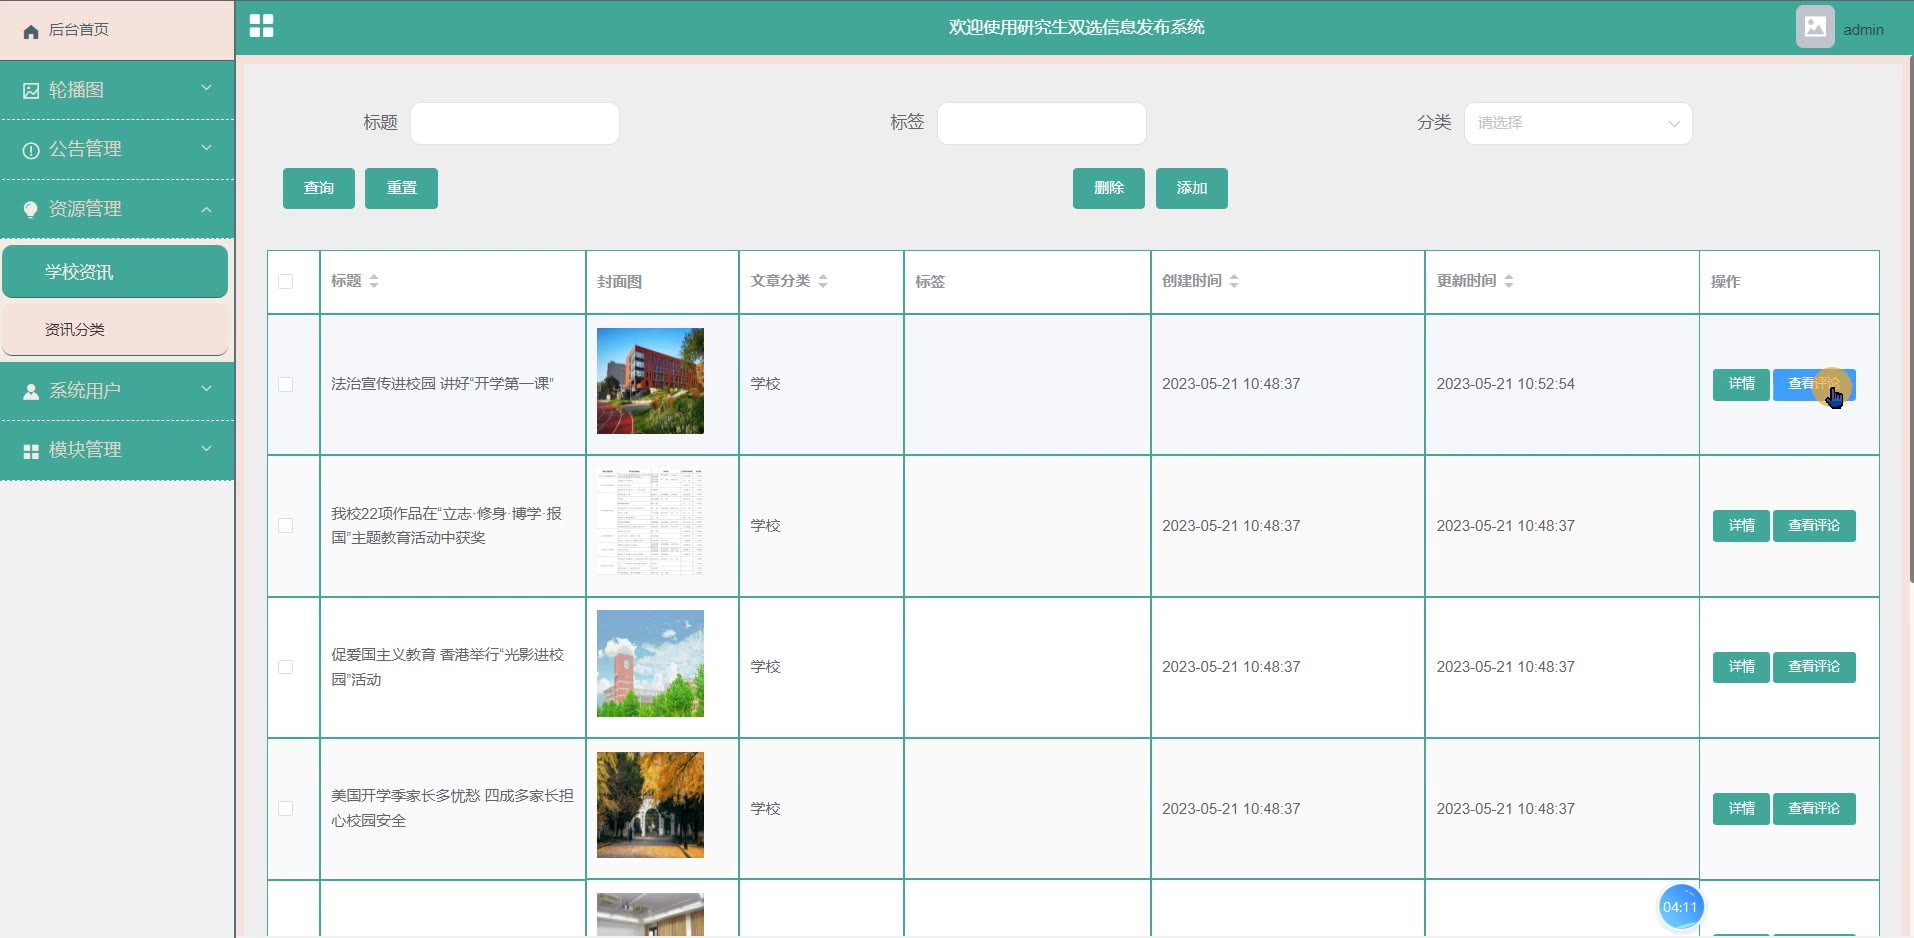Toggle the select-all checkbox in table header
Viewport: 1914px width, 938px height.
pos(286,281)
